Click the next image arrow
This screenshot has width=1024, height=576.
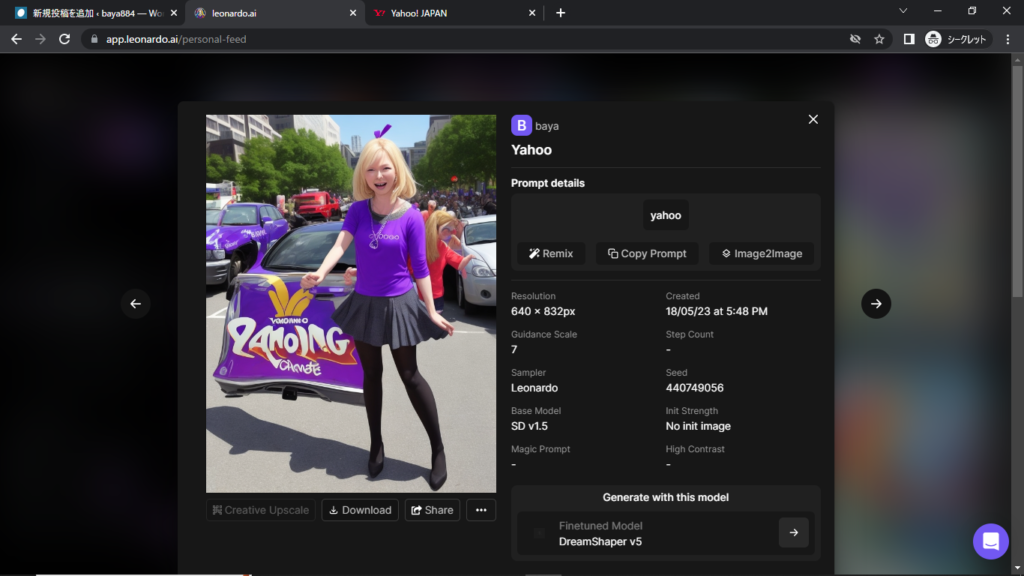[875, 304]
